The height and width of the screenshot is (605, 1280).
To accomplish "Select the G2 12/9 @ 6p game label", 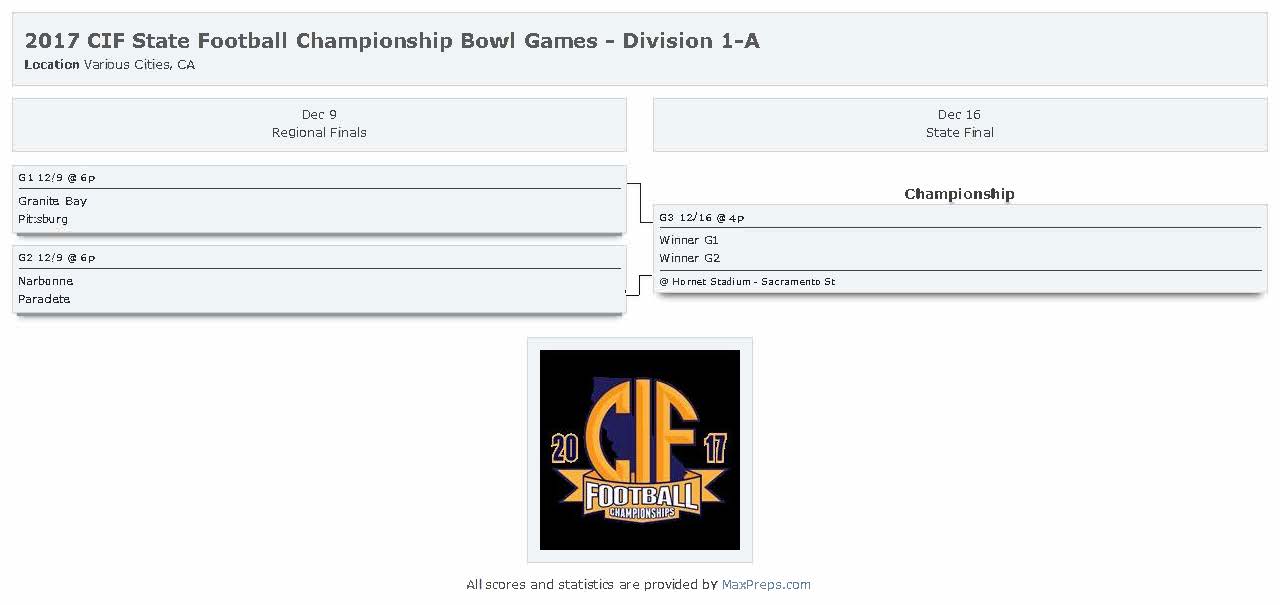I will click(x=57, y=258).
